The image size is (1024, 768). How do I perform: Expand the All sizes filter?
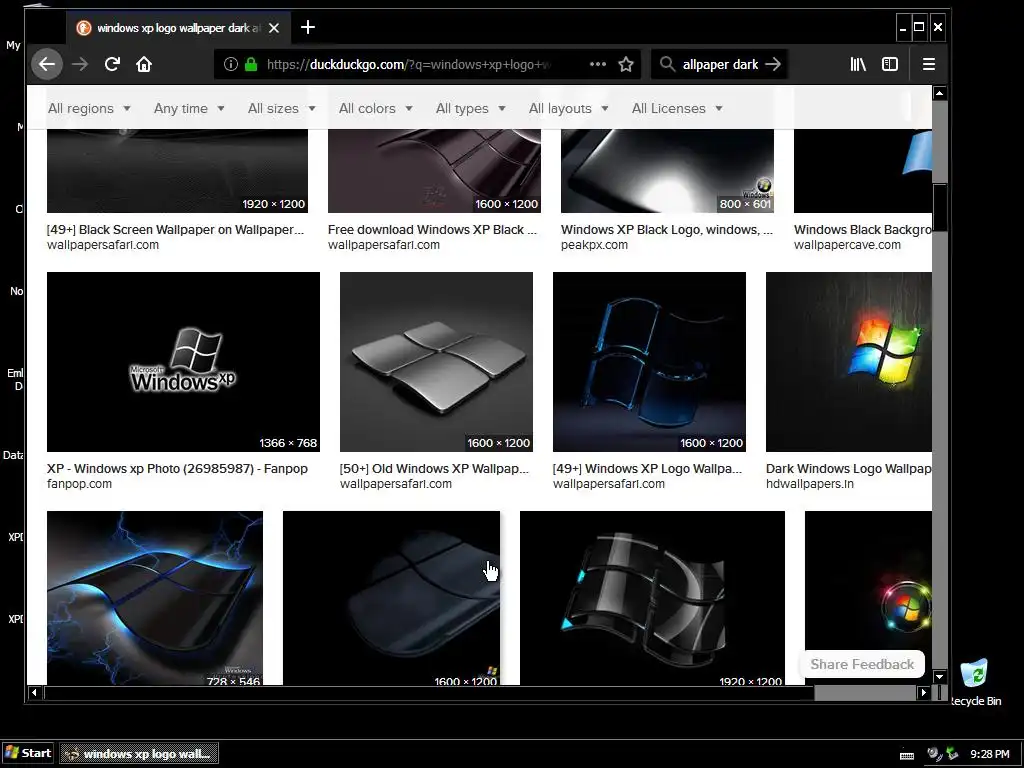281,108
